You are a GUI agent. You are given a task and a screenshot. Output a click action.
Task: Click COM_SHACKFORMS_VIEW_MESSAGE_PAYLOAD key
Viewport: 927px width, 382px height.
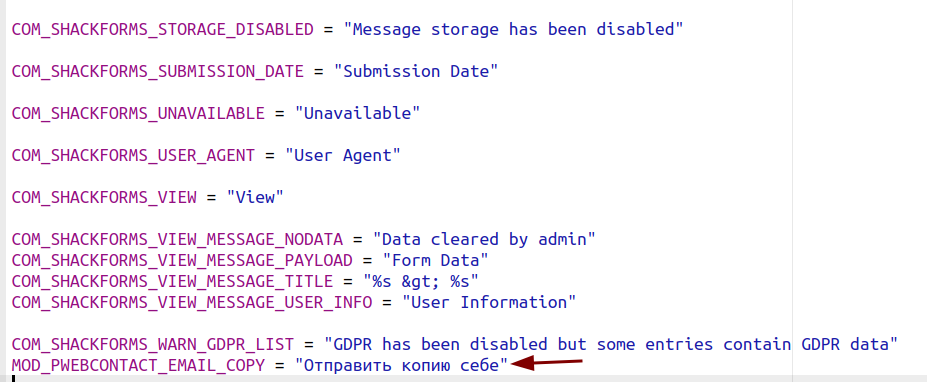(182, 261)
